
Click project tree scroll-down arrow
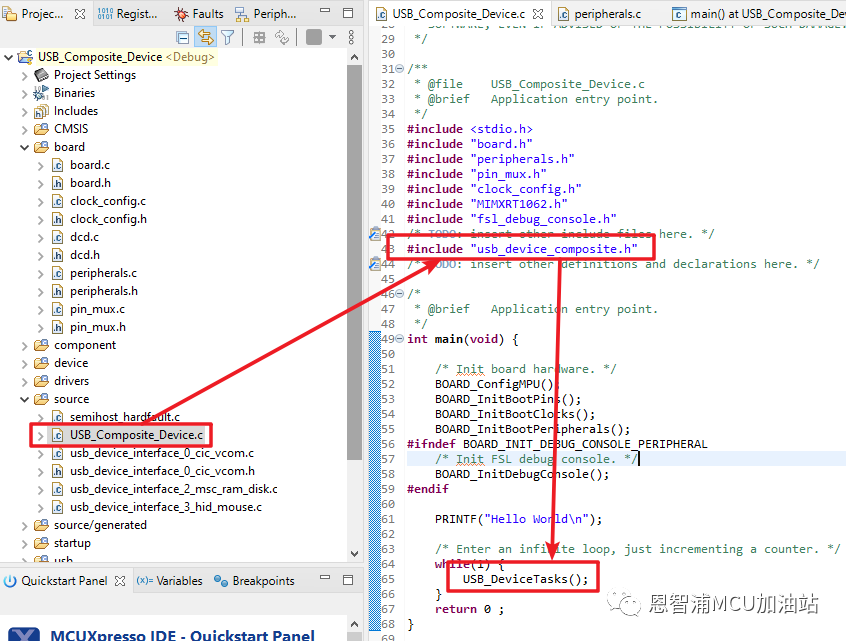(354, 554)
